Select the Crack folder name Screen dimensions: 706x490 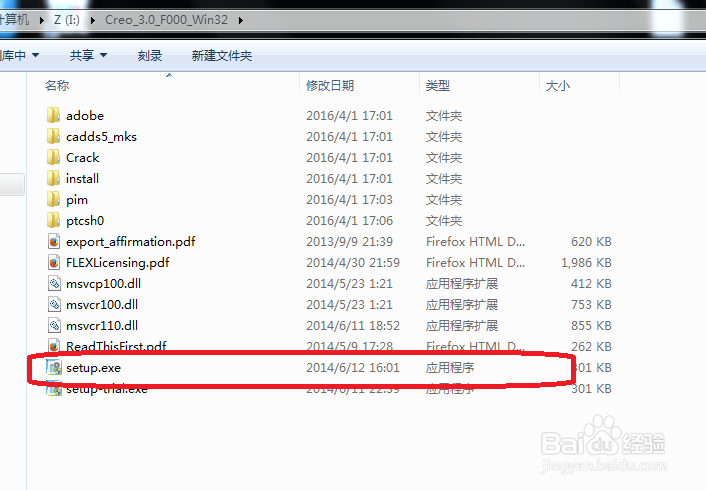(82, 158)
